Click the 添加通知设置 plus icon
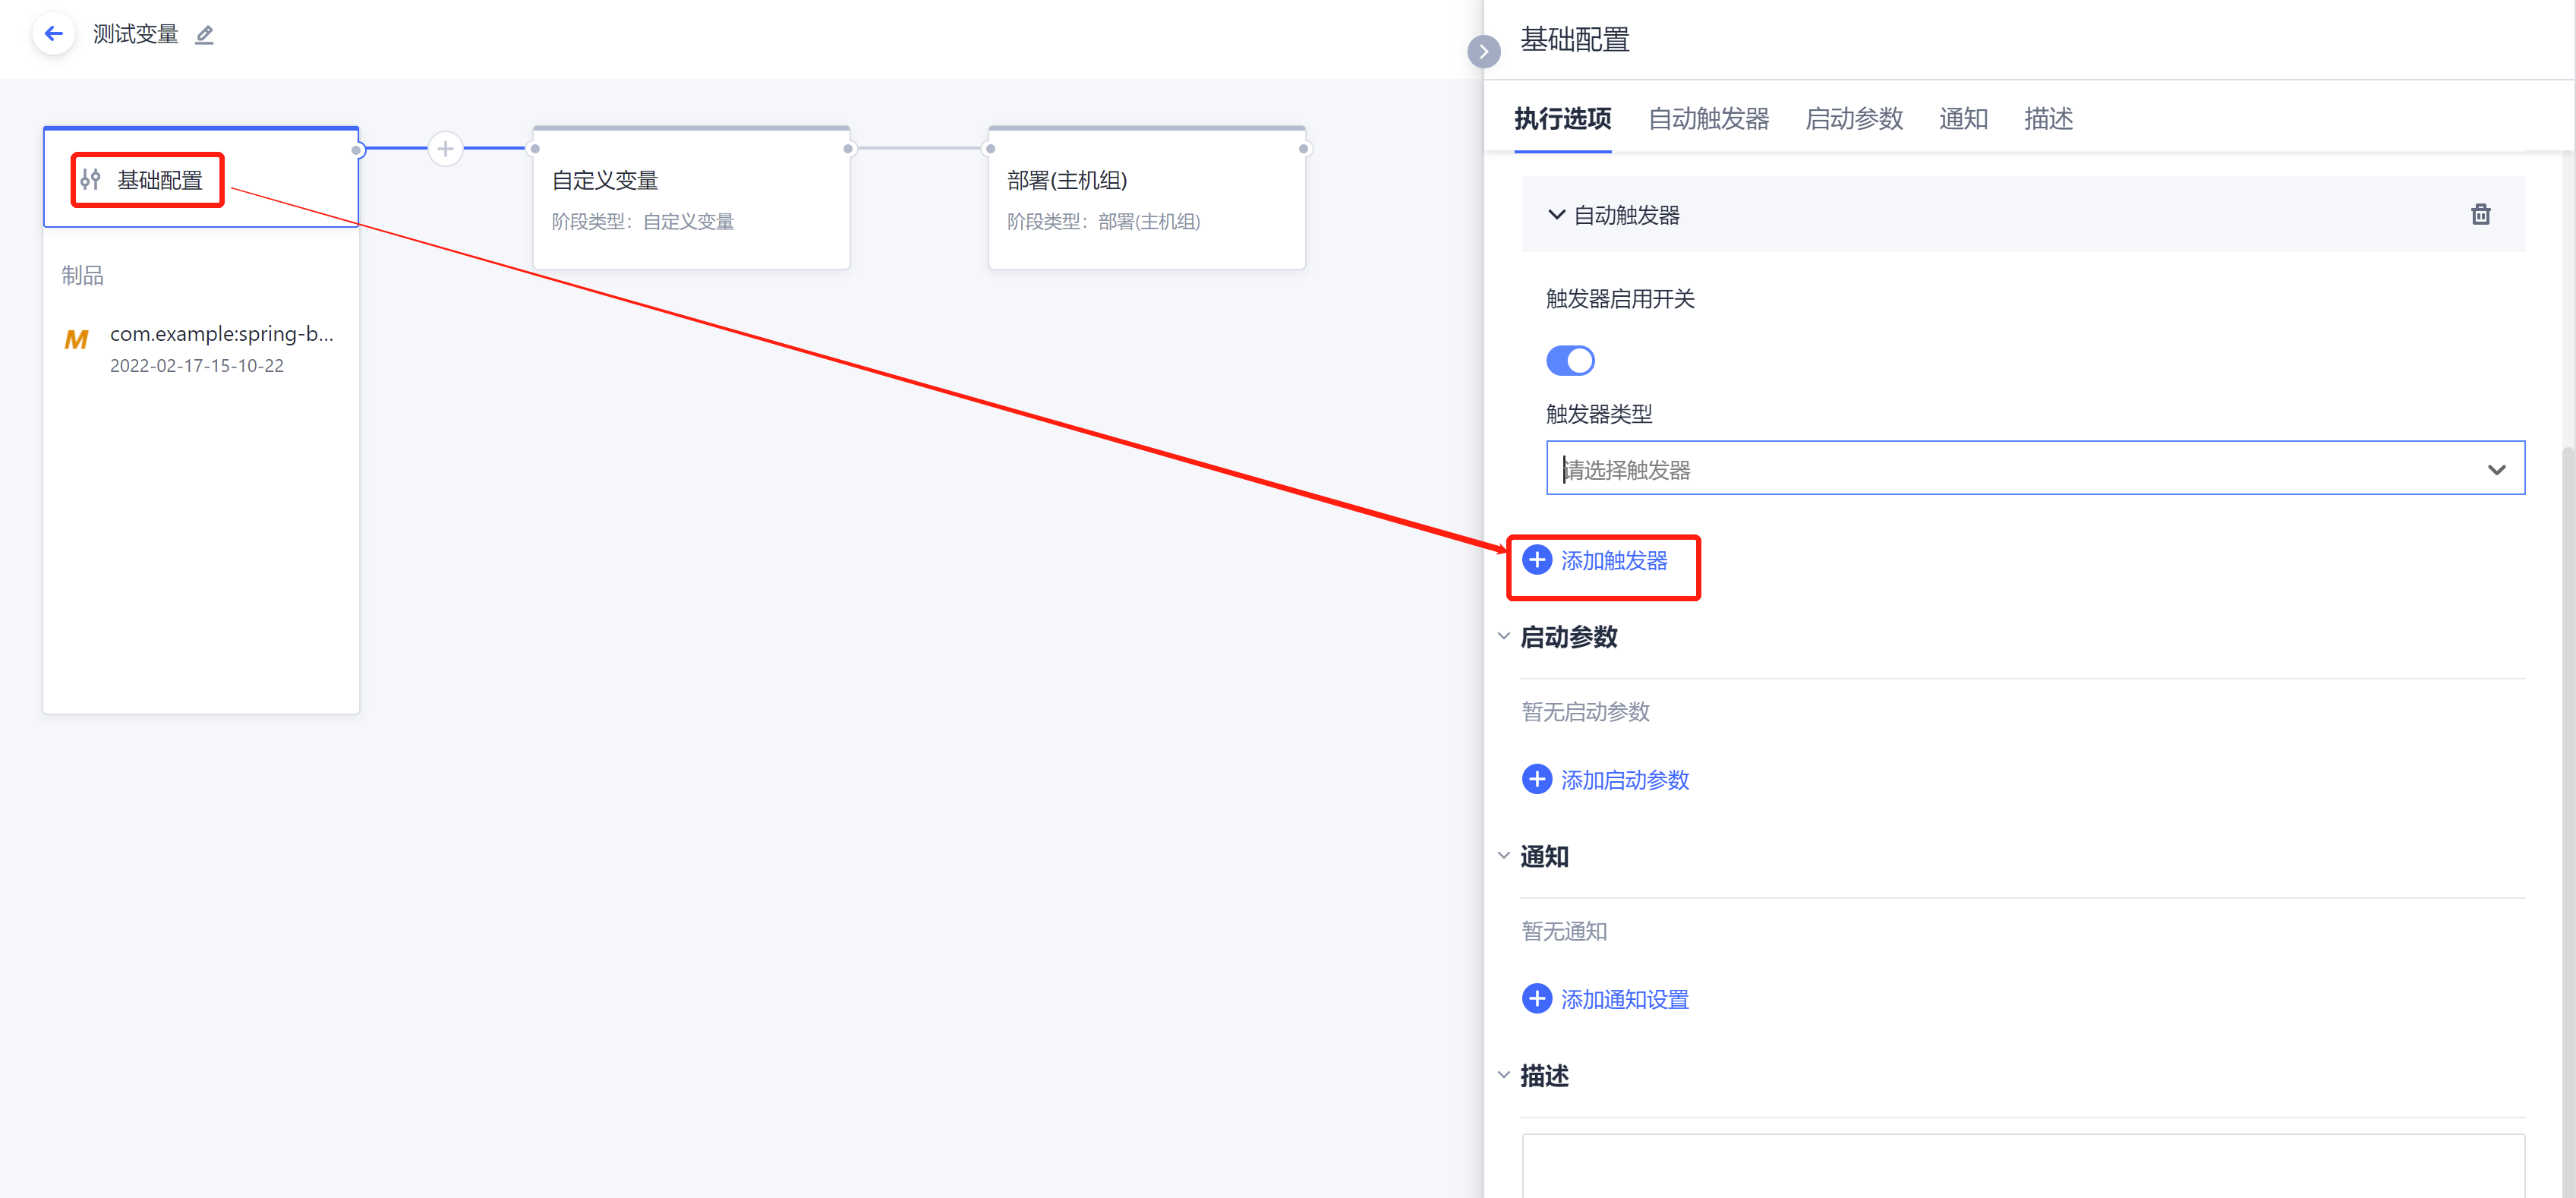This screenshot has height=1198, width=2576. point(1536,998)
